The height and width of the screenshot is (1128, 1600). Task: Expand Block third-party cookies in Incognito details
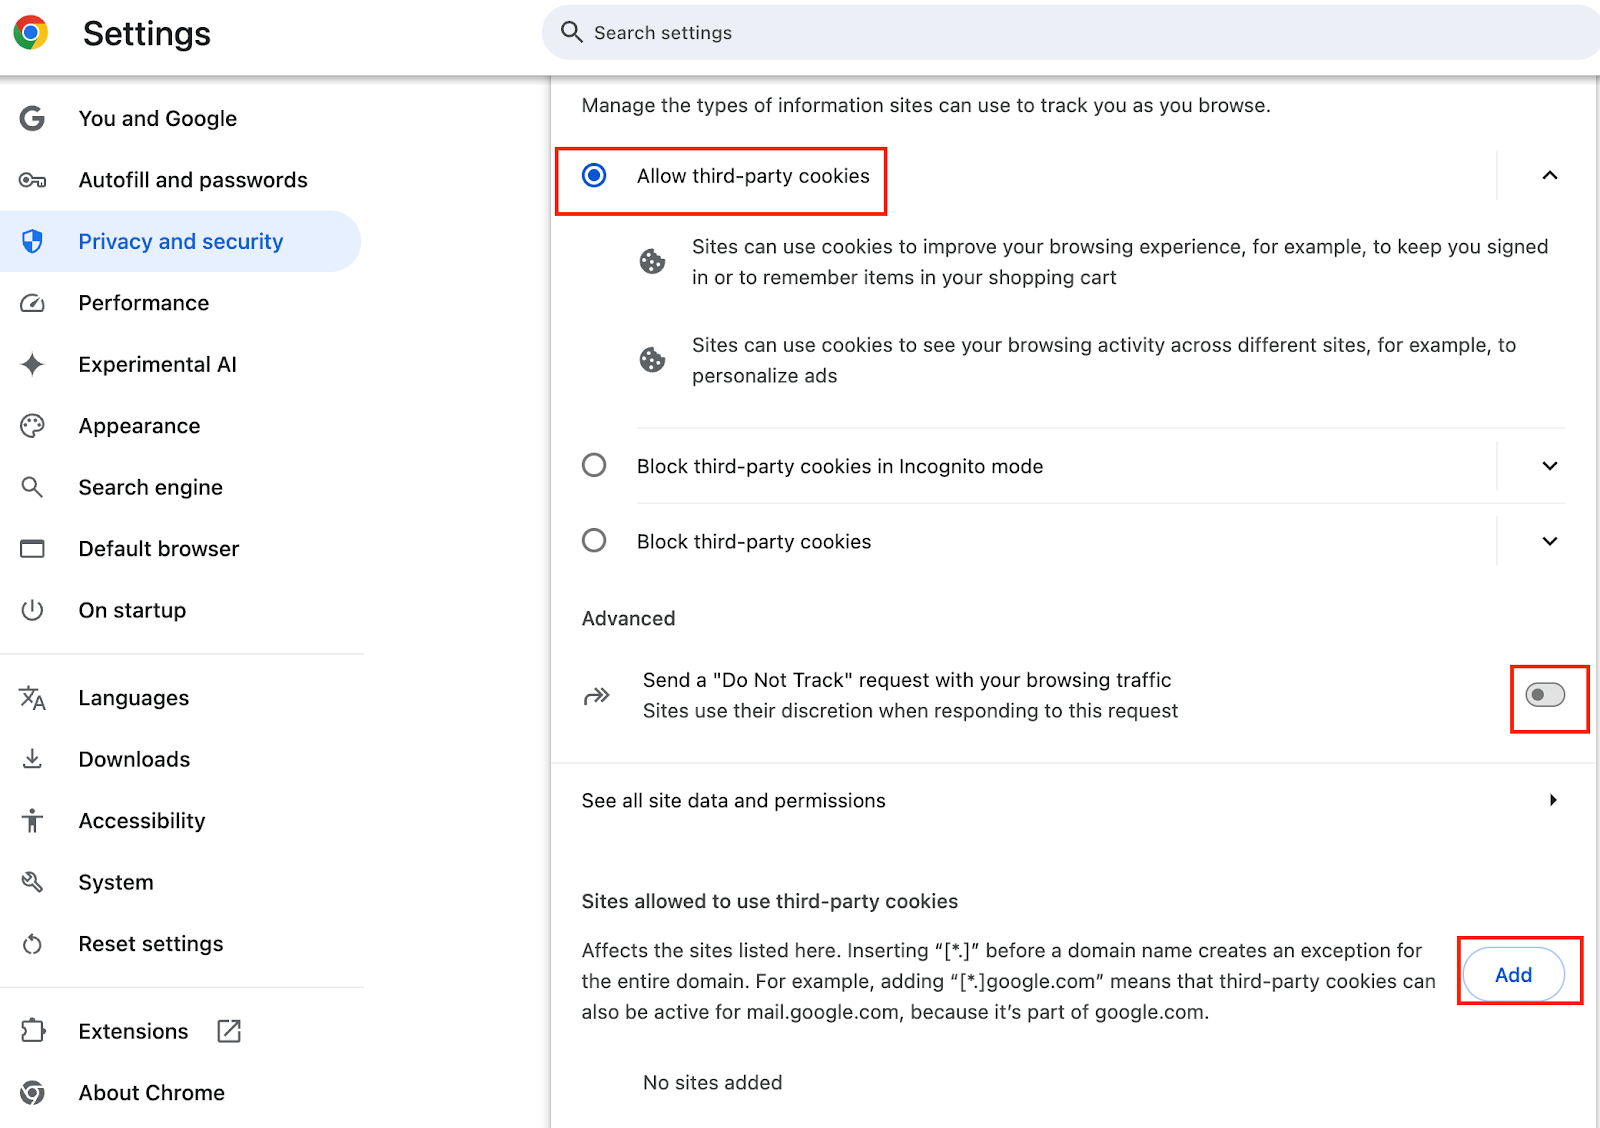[1550, 466]
